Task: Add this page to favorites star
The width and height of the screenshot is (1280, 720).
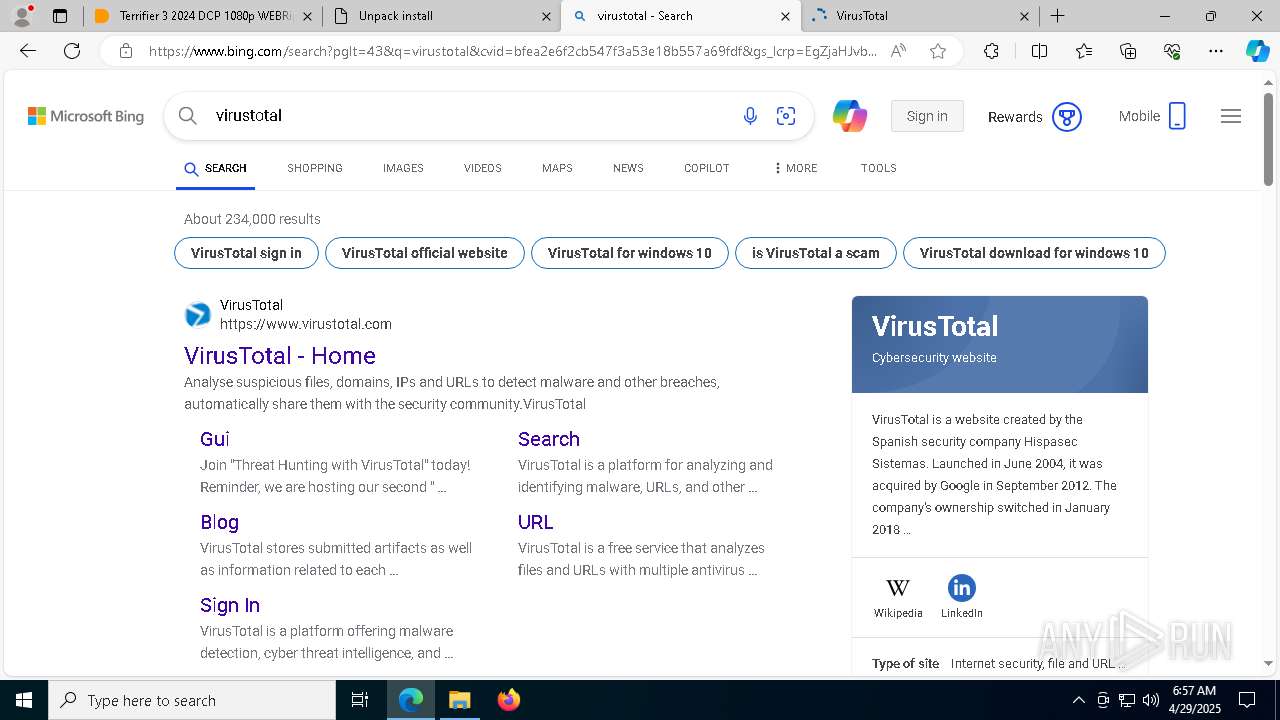Action: pos(938,51)
